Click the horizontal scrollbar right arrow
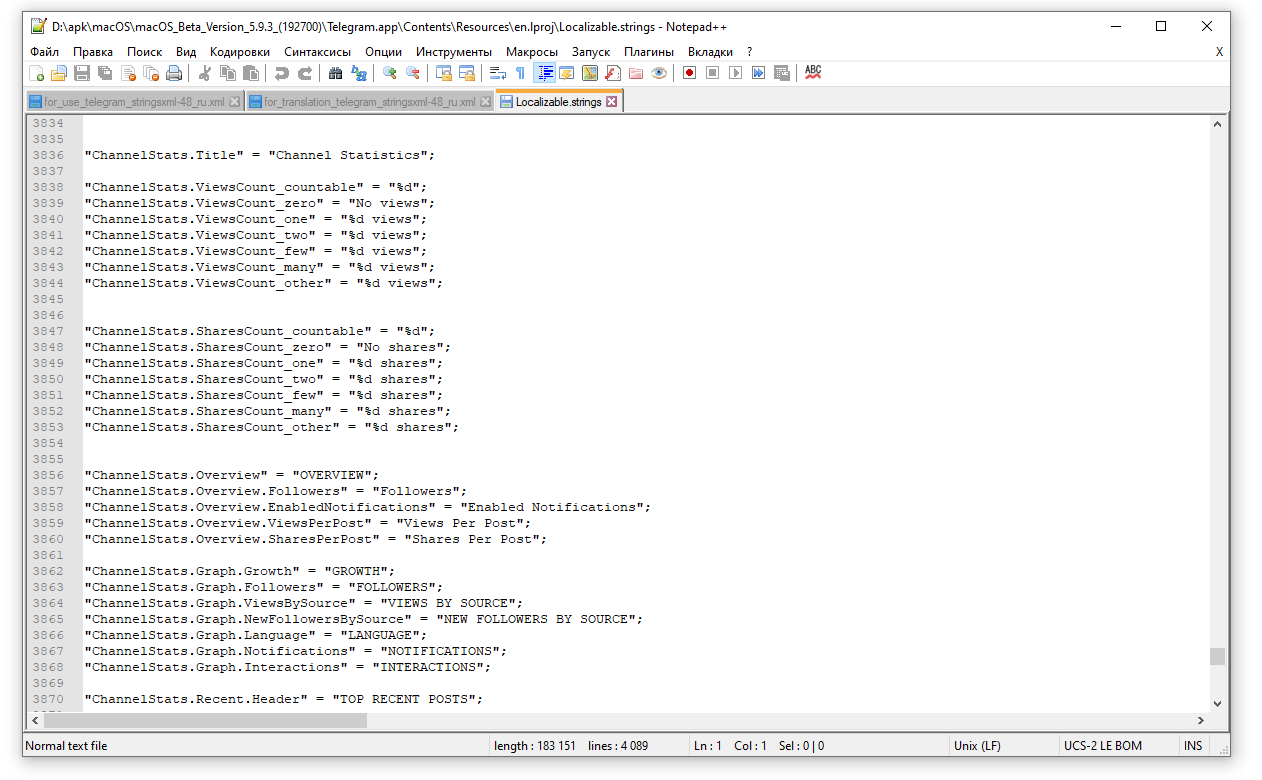 click(x=1200, y=720)
